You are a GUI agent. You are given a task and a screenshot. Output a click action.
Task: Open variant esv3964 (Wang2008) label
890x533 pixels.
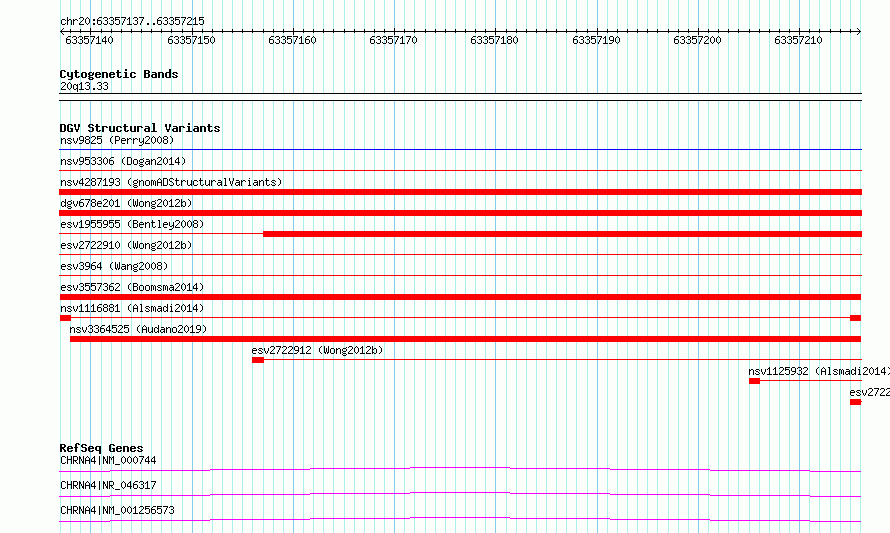click(114, 266)
